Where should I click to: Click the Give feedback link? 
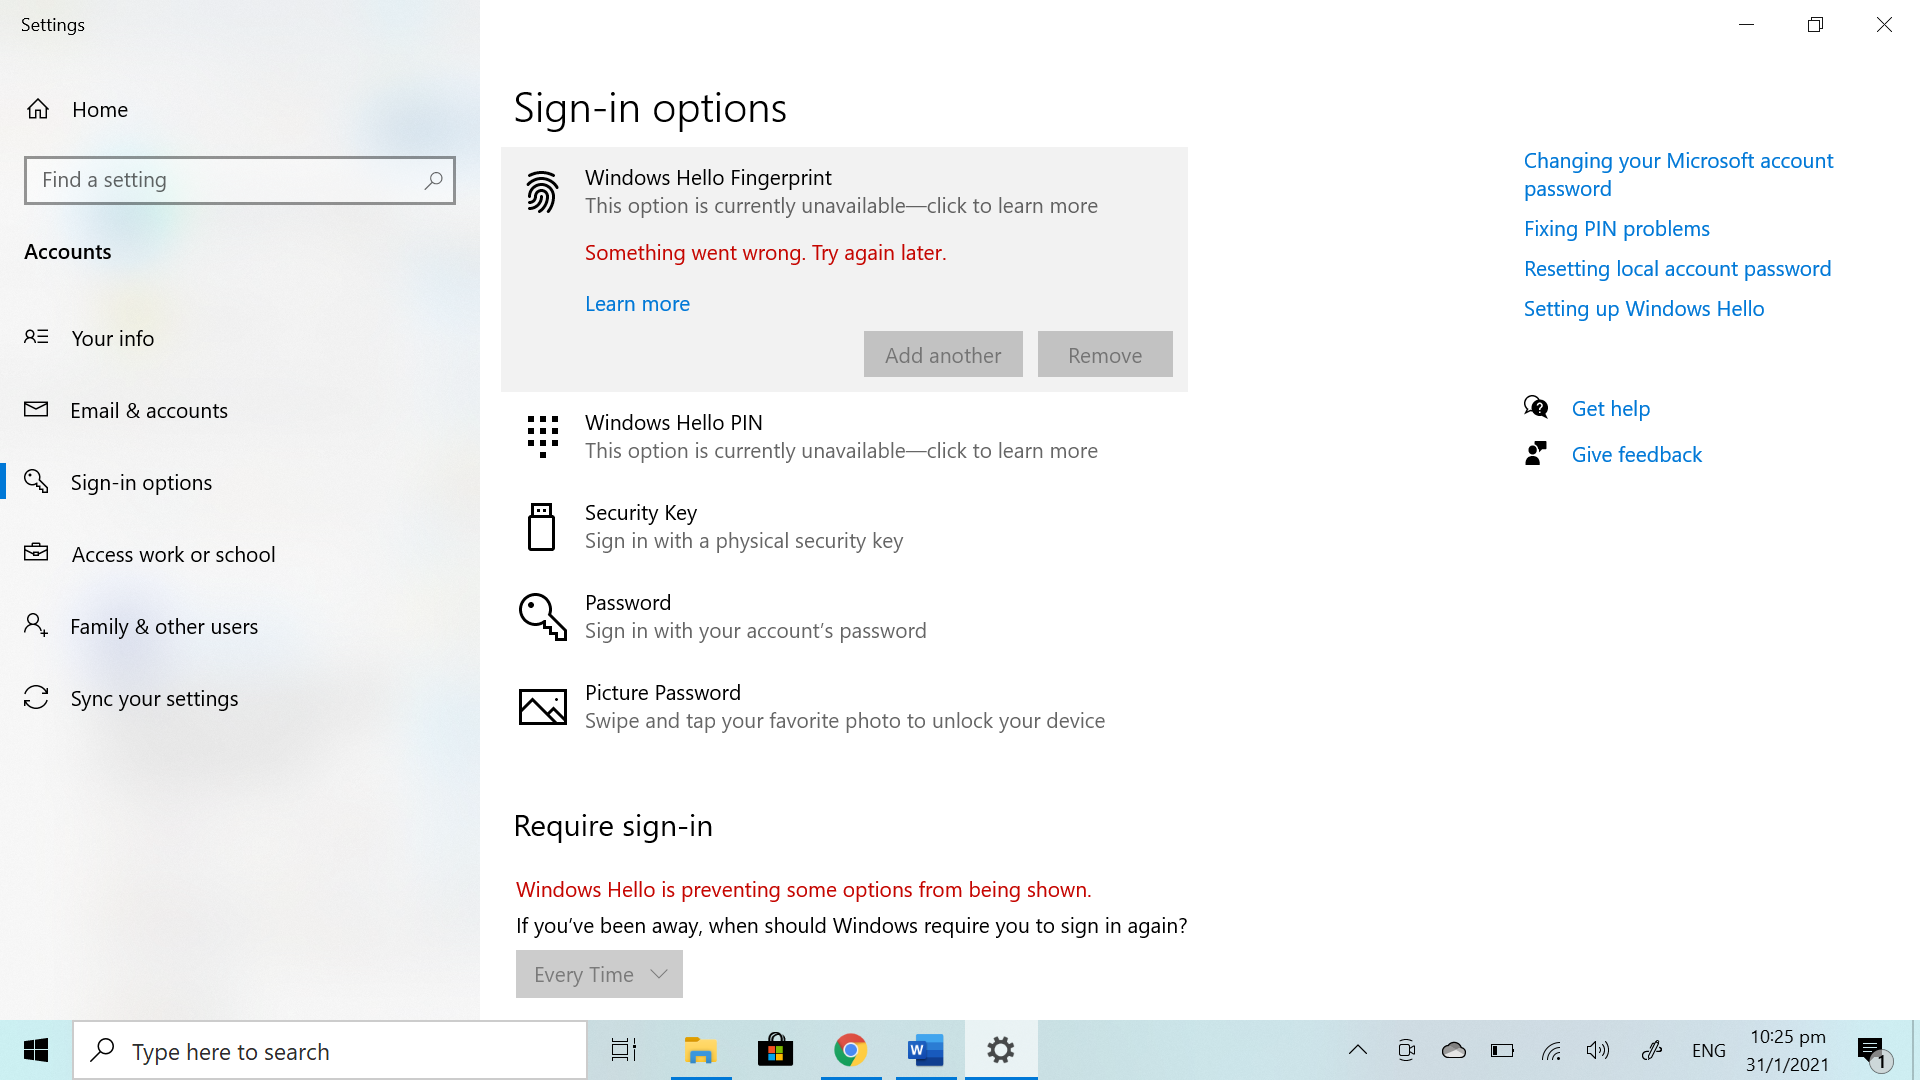1636,454
